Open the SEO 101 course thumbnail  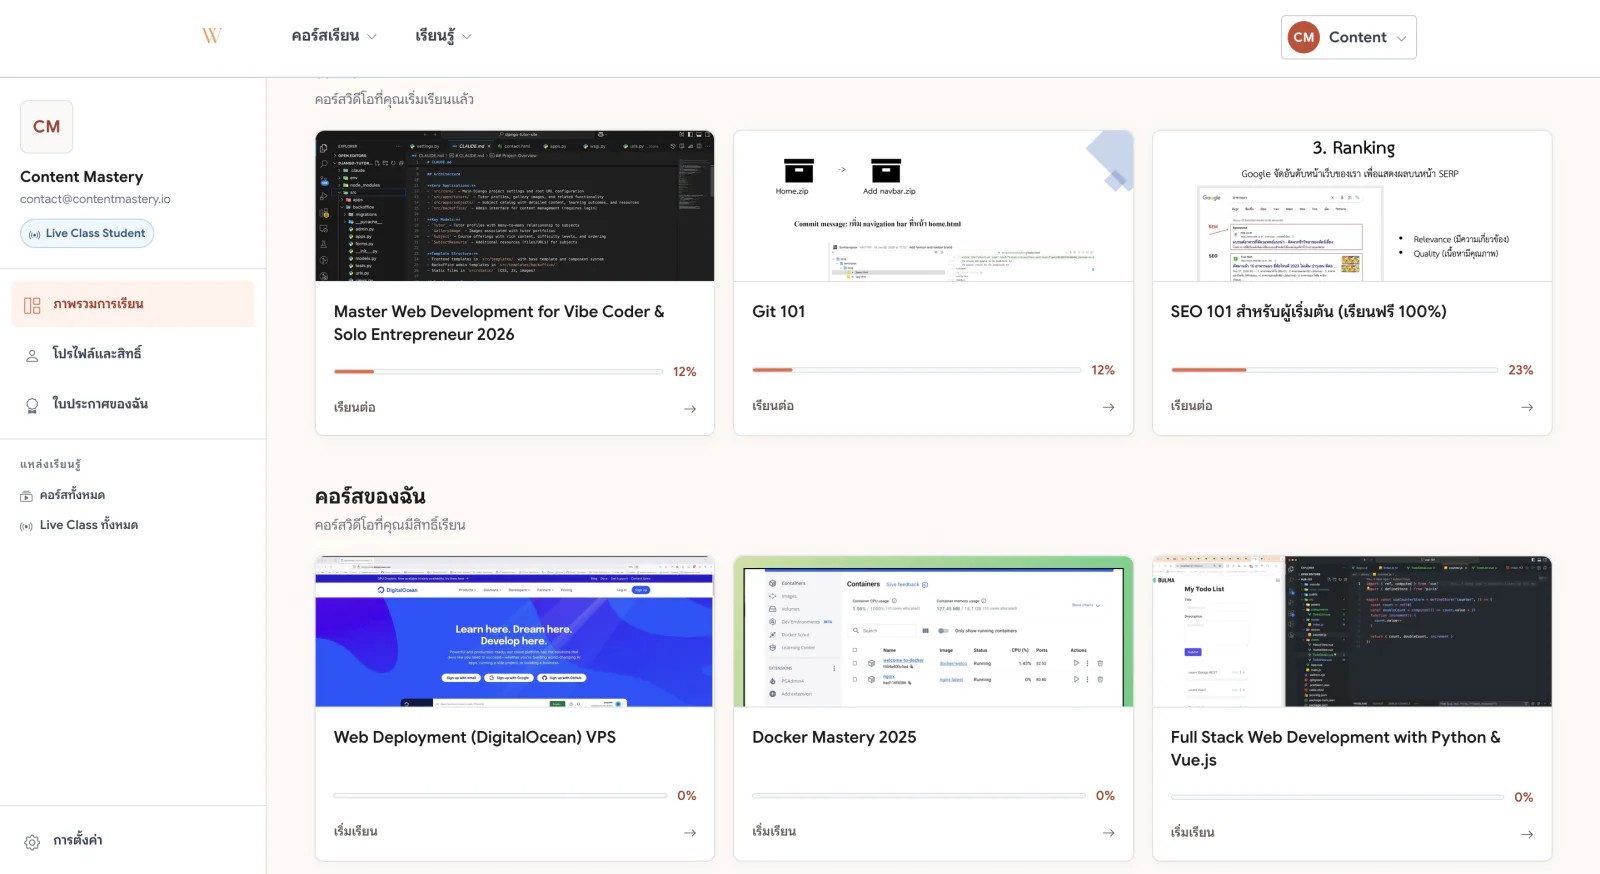point(1352,206)
